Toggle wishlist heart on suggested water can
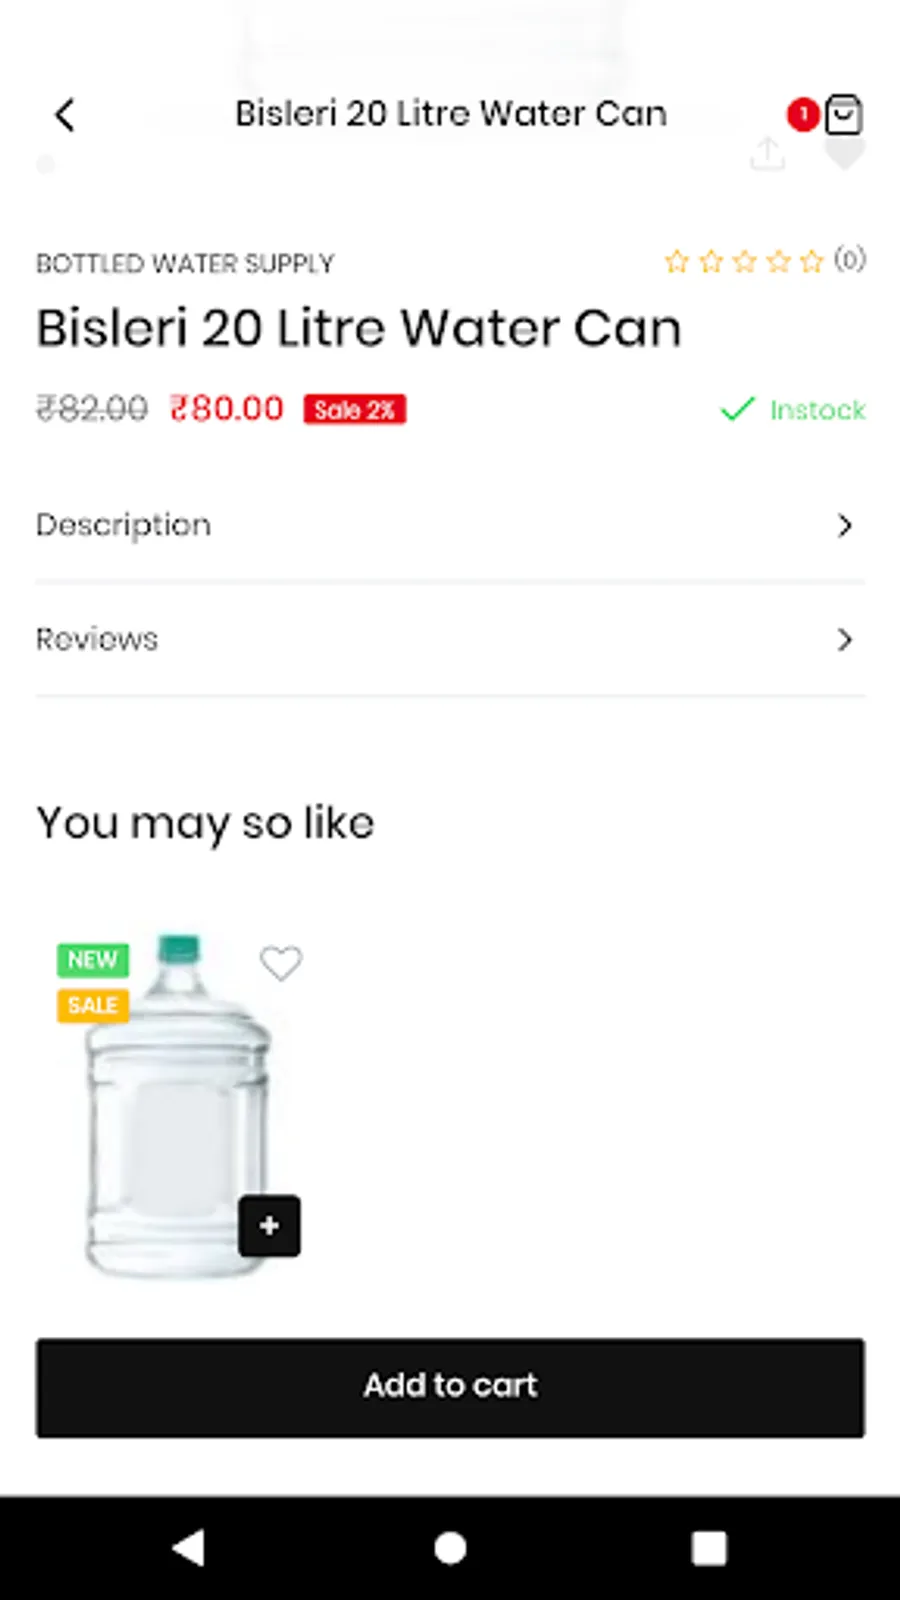The height and width of the screenshot is (1600, 900). [x=280, y=963]
